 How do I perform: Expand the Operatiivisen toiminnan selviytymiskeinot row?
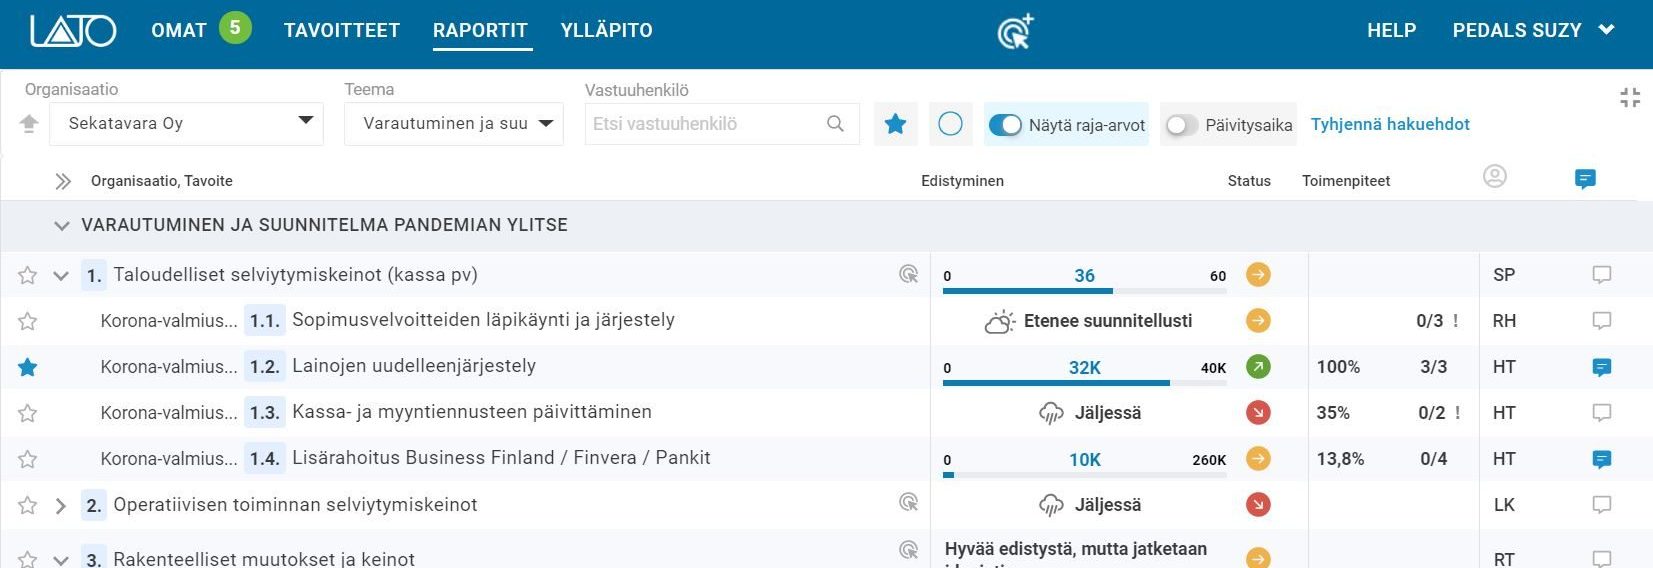coord(61,506)
